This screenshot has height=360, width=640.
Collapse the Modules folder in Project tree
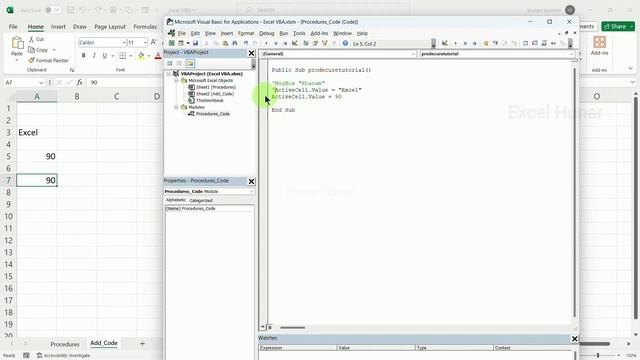176,107
